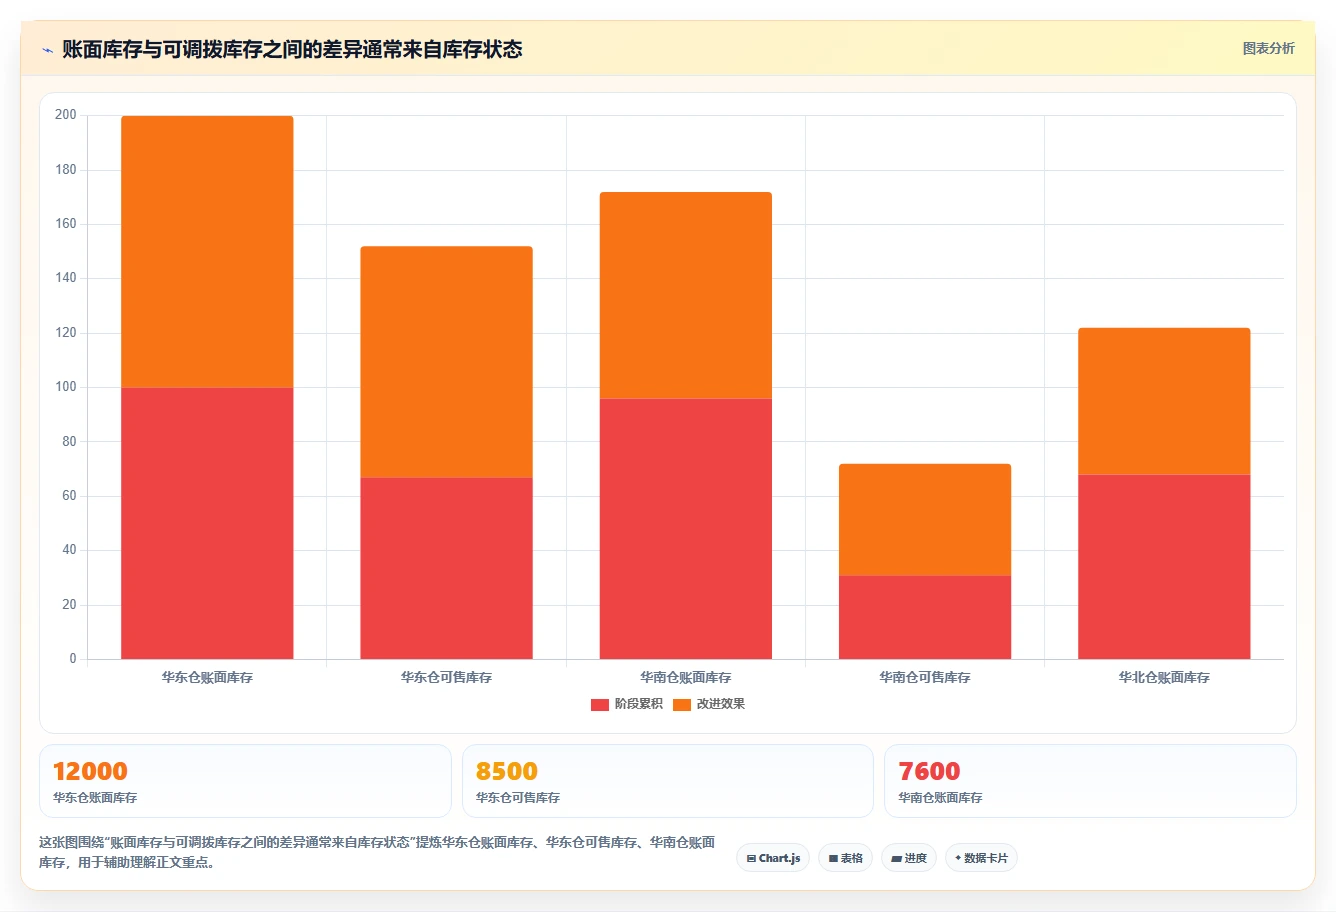
Task: Open the 12000 华东仓账面库存 data card
Action: coord(245,781)
